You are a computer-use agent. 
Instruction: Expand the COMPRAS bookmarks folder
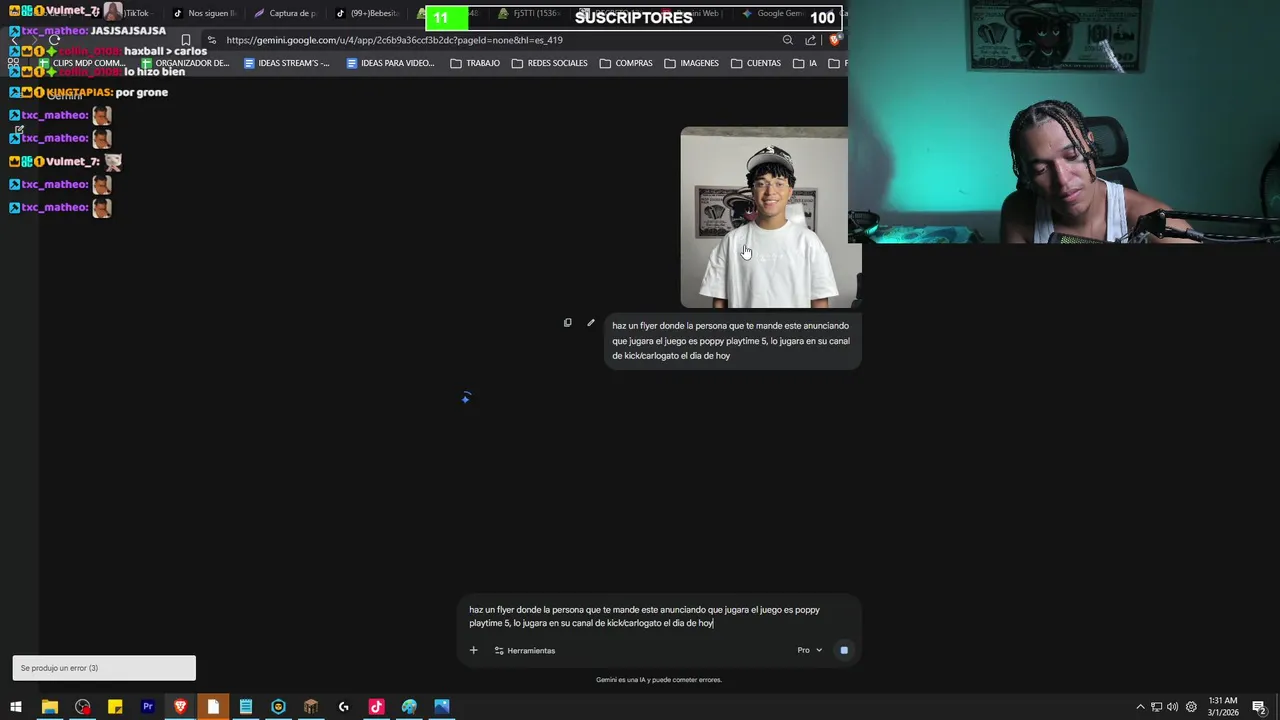pyautogui.click(x=626, y=63)
